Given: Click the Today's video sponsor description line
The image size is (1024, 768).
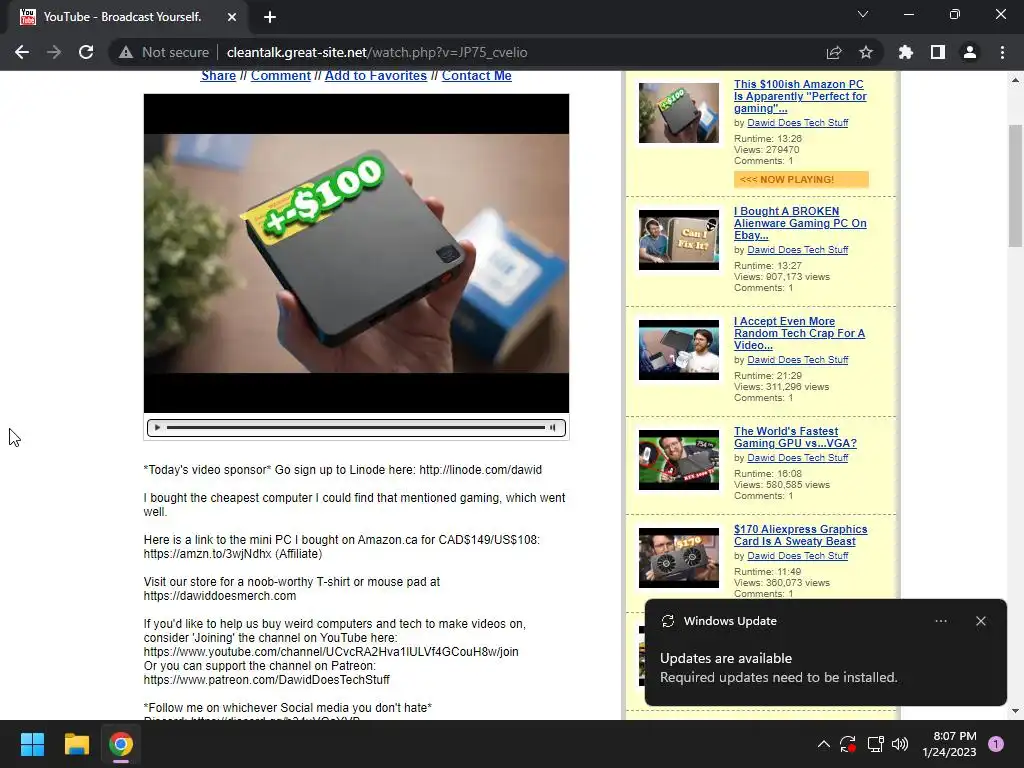Looking at the screenshot, I should (343, 470).
